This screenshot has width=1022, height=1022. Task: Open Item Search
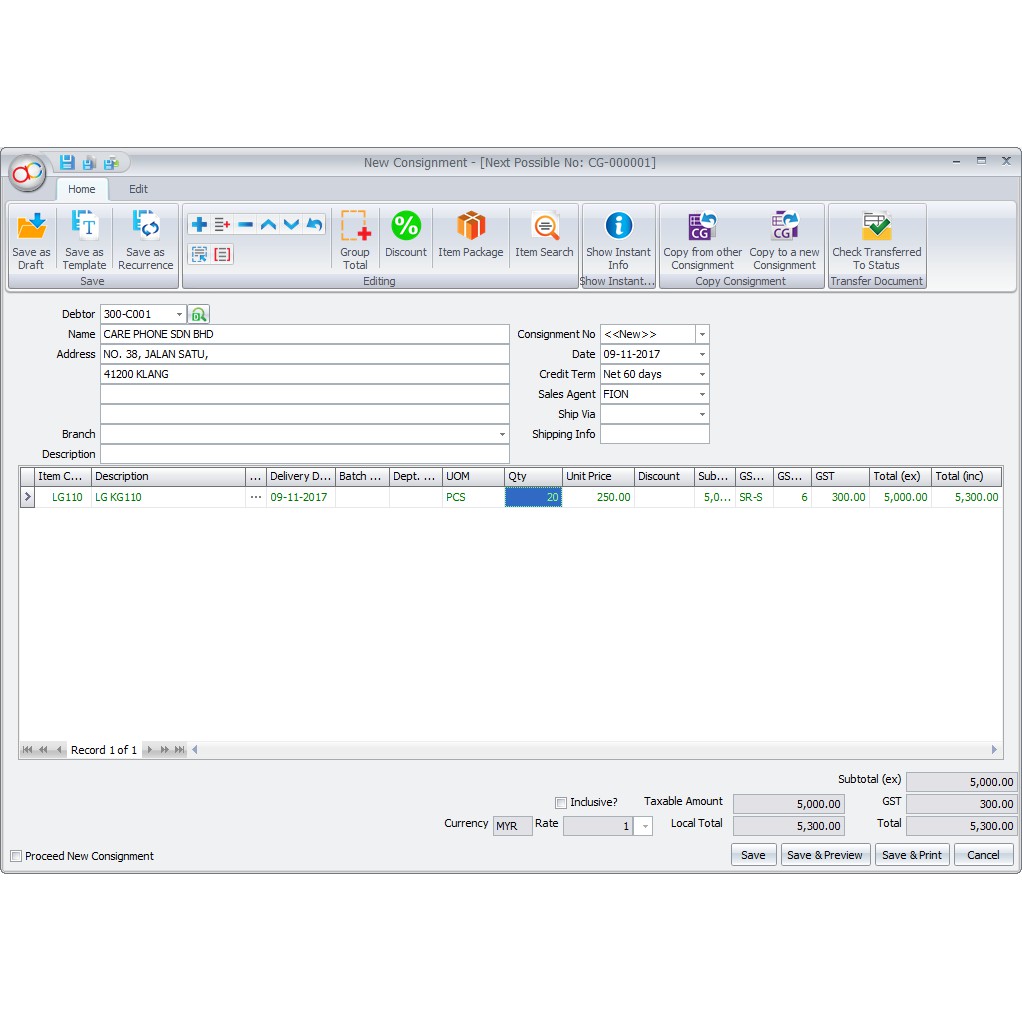pos(544,235)
